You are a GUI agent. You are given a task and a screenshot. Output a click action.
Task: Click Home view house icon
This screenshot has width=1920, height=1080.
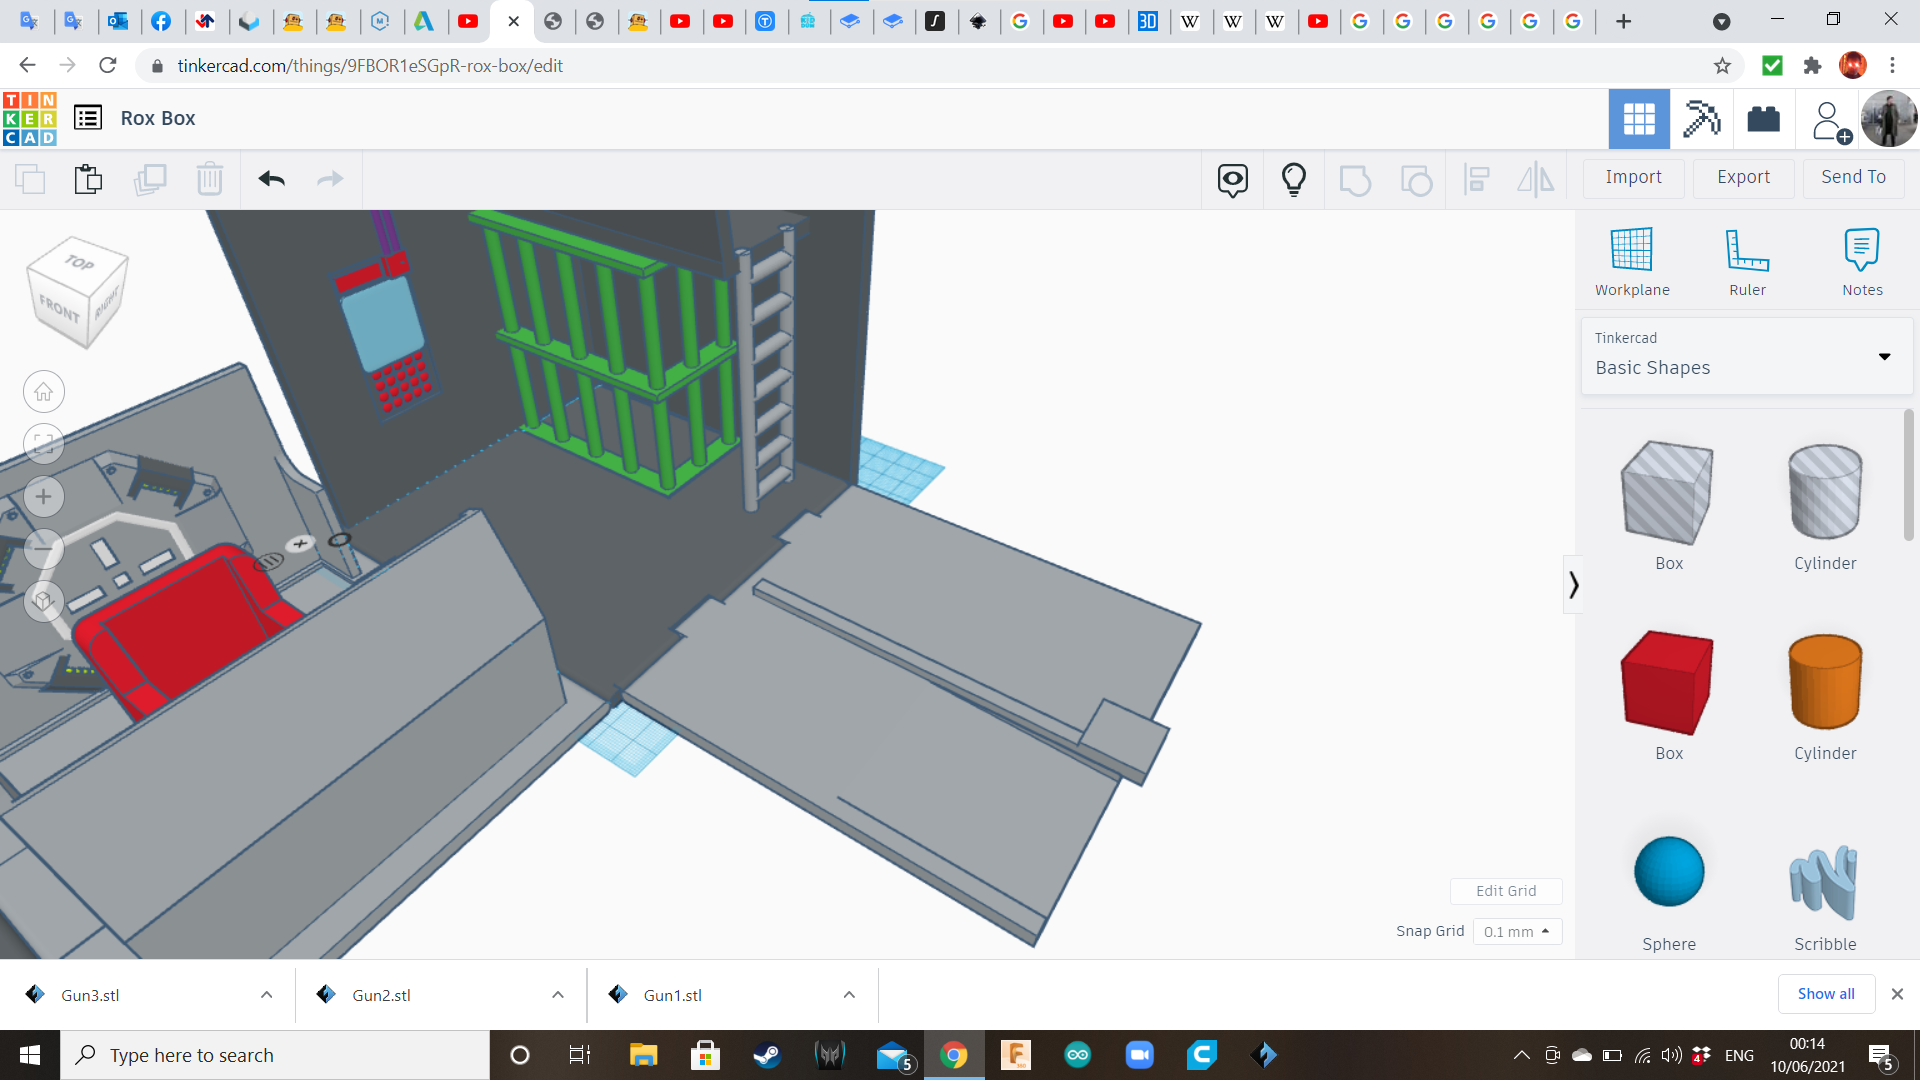coord(43,392)
